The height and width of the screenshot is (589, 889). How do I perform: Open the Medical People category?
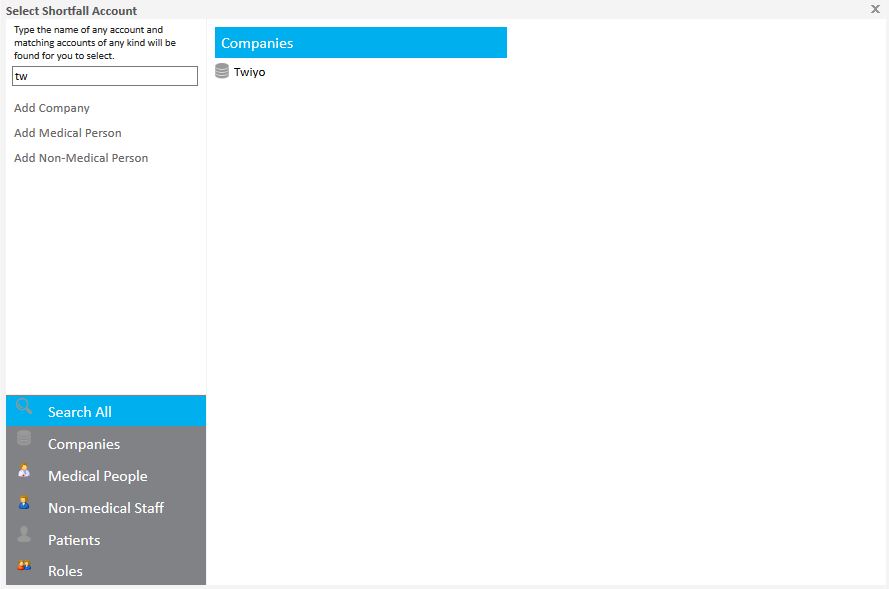coord(97,476)
